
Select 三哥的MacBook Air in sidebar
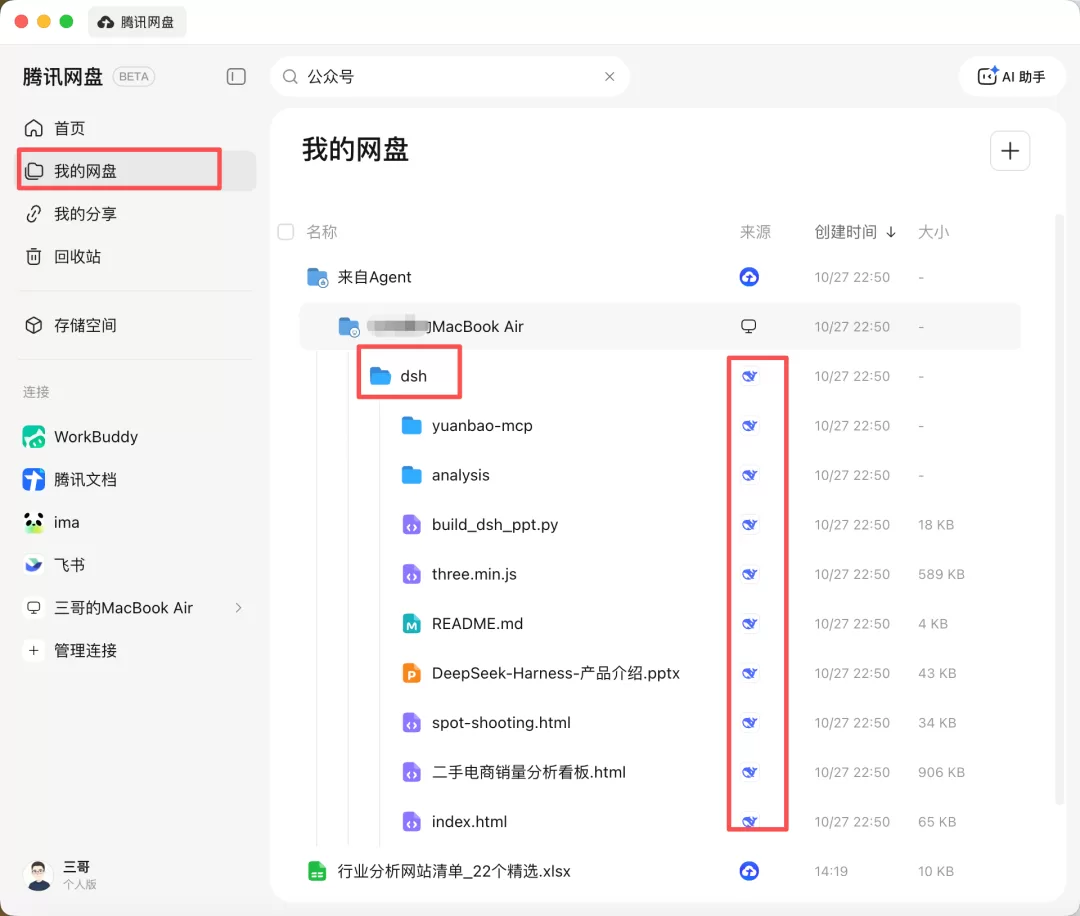(x=123, y=607)
